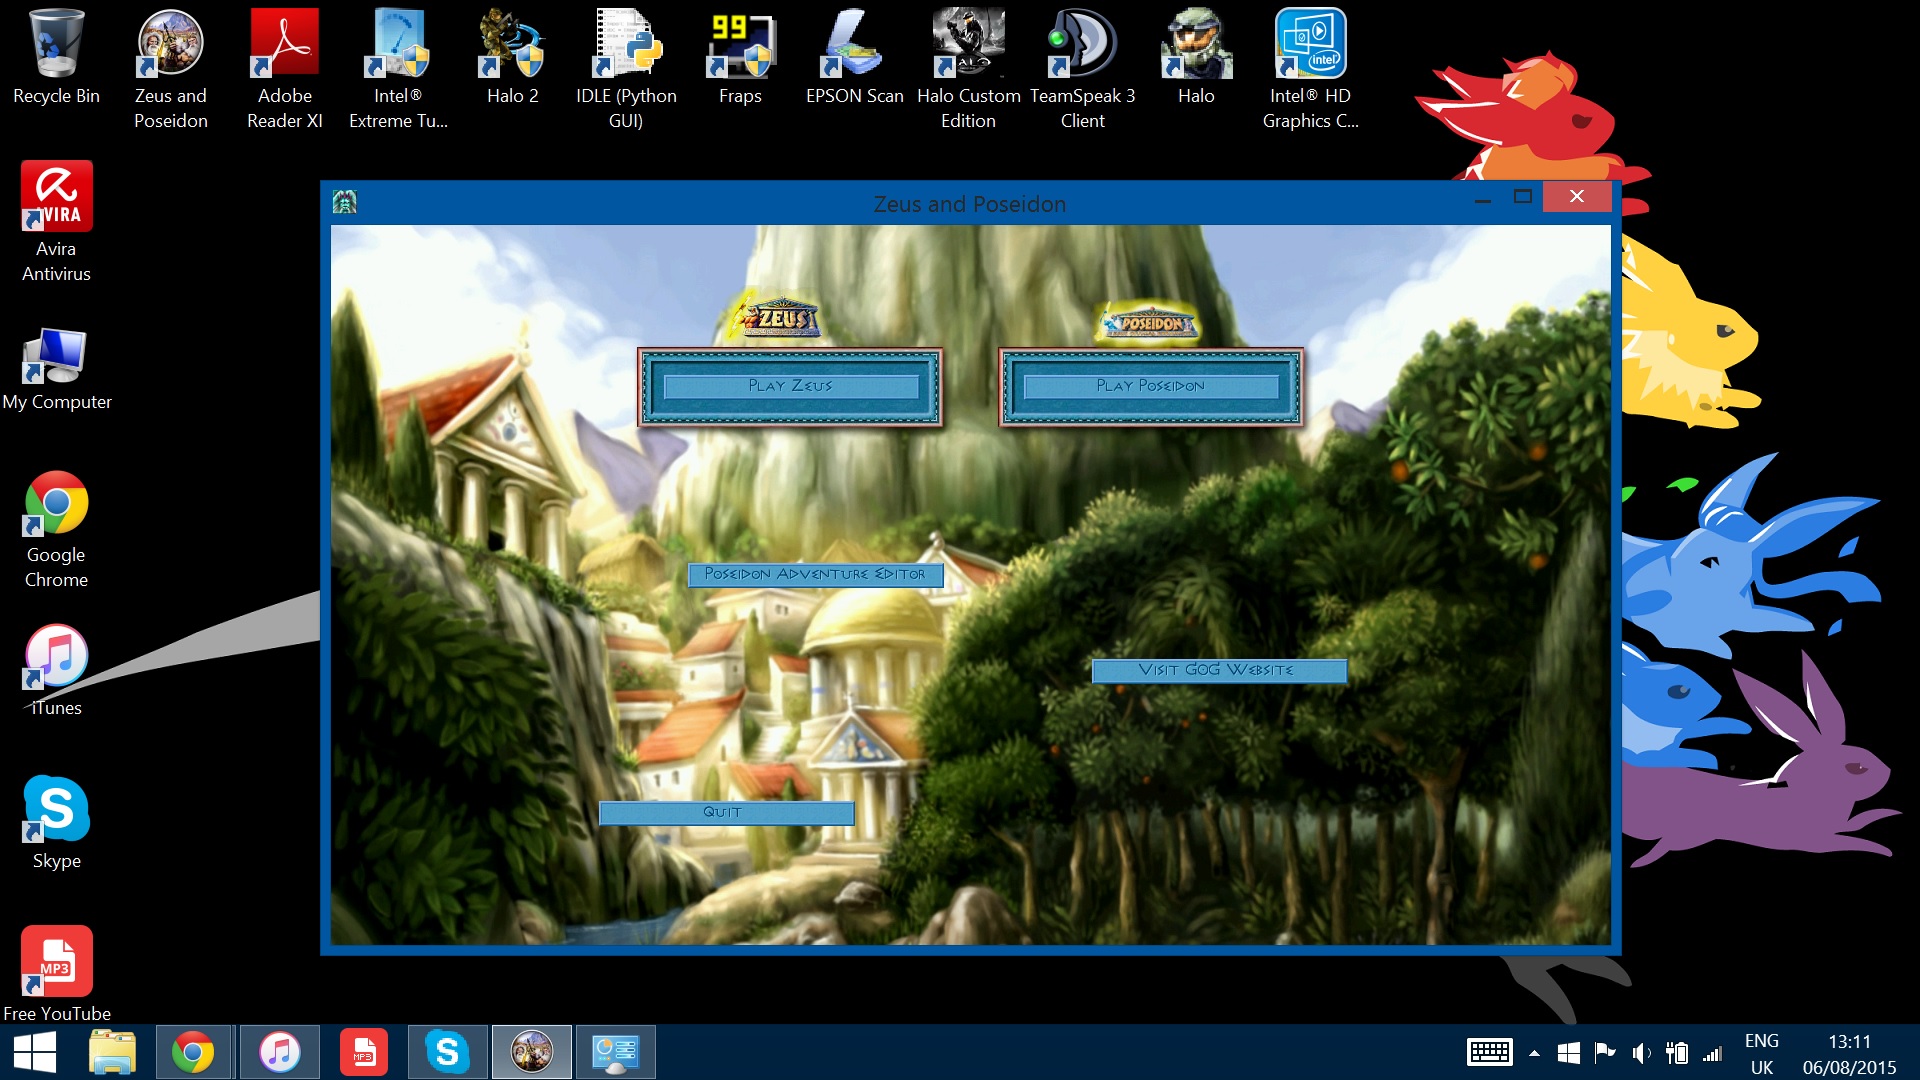Open the network signal tray icon
1920x1080 pixels.
point(1713,1053)
